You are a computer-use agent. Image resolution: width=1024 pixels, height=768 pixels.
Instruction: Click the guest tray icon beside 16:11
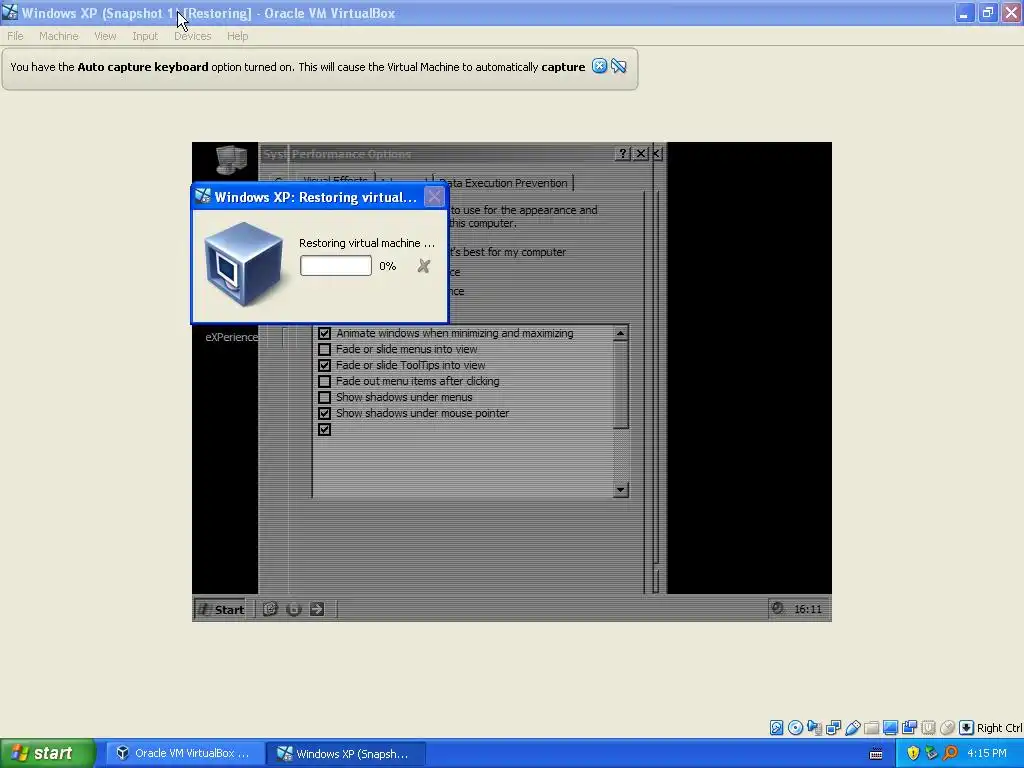point(777,609)
